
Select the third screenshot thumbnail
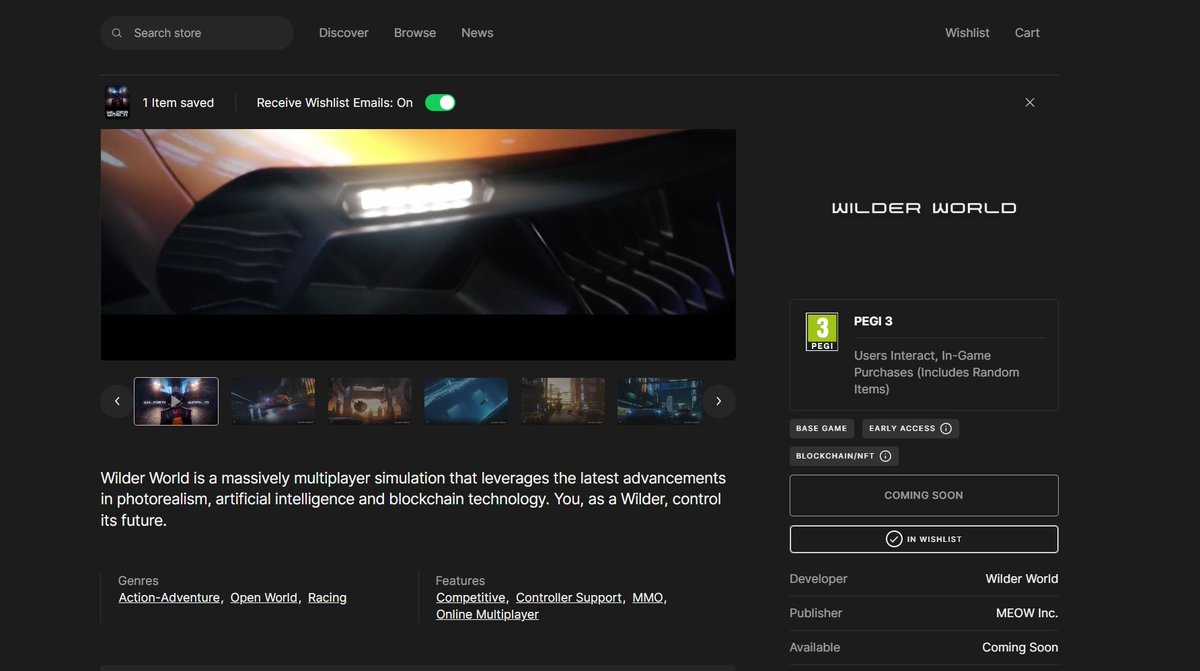click(370, 401)
